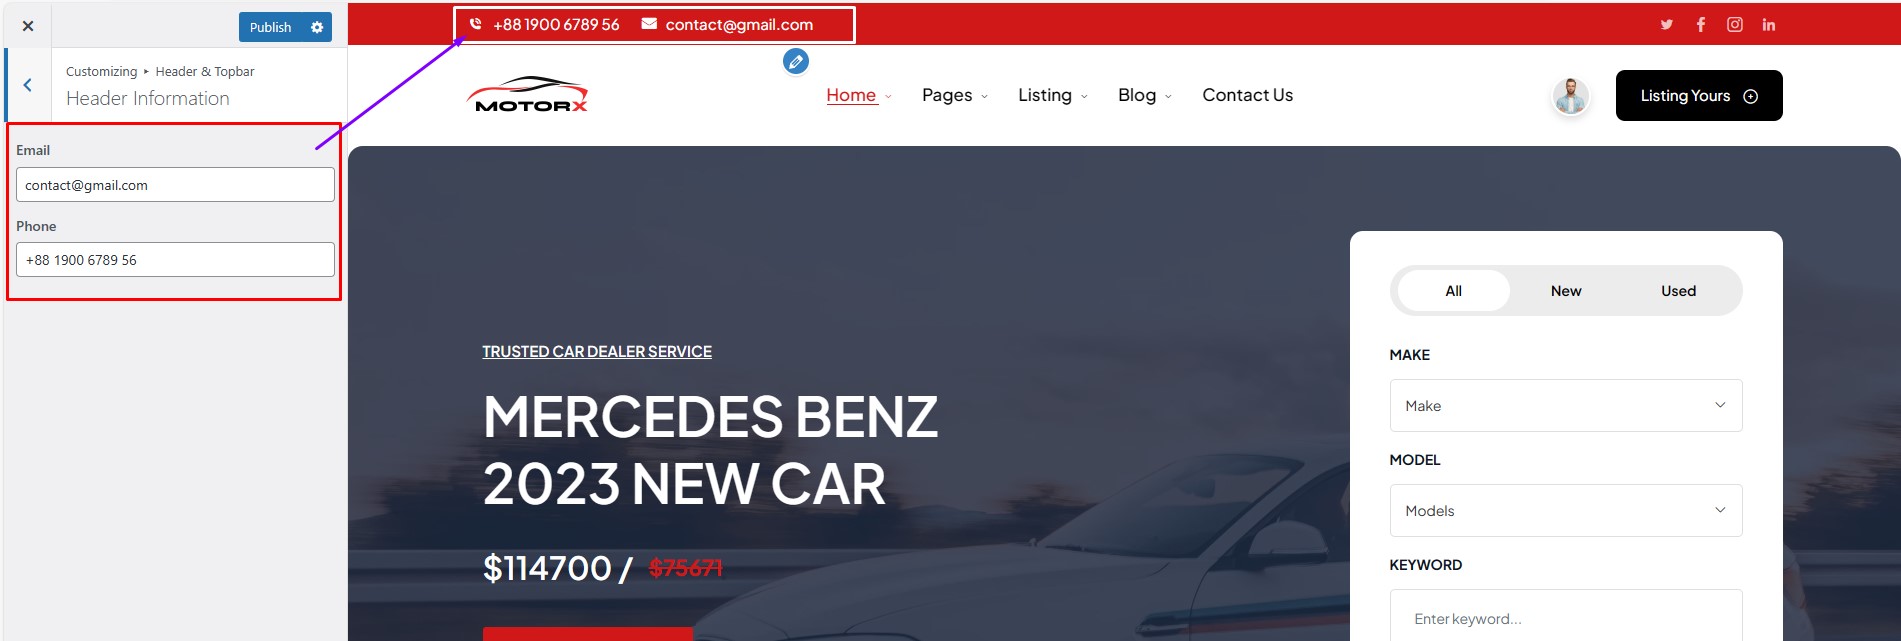Open the Facebook icon in topbar

1701,25
